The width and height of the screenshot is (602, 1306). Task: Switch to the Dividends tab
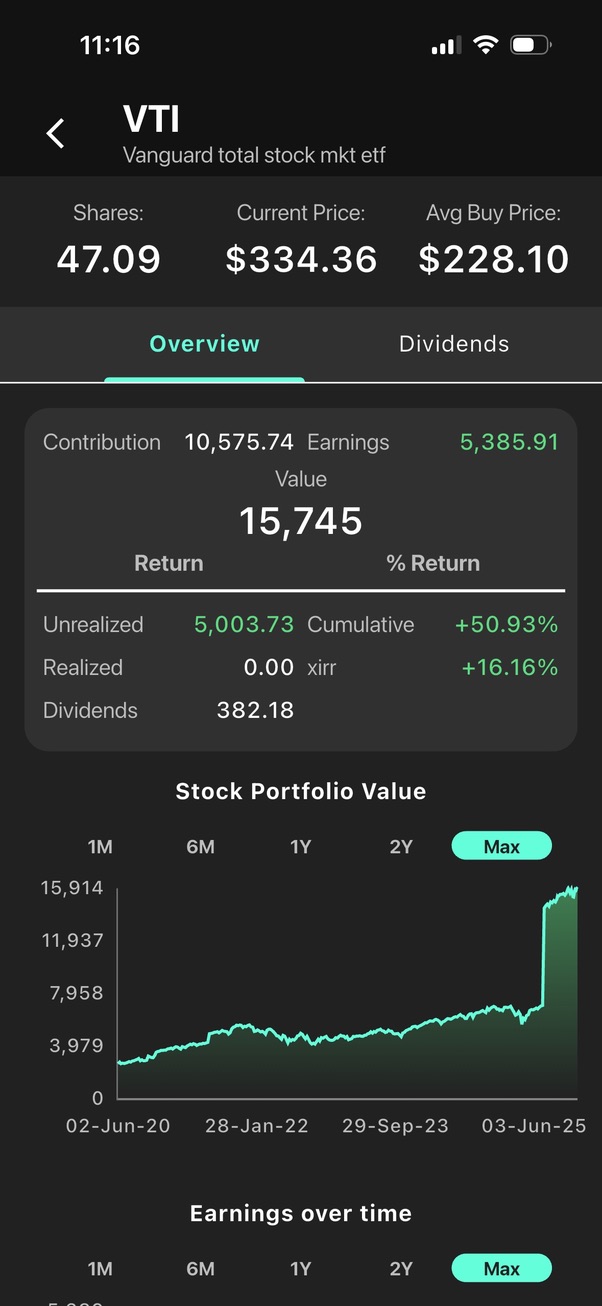click(x=454, y=344)
